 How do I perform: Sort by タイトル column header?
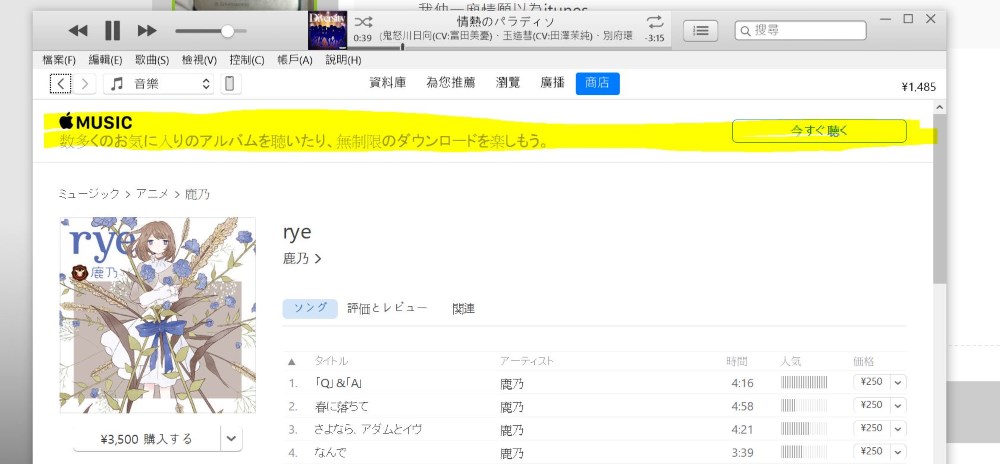coord(331,361)
